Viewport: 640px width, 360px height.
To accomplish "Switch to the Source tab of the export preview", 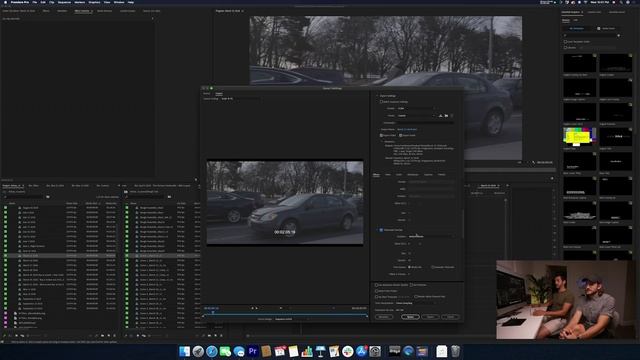I will click(207, 93).
